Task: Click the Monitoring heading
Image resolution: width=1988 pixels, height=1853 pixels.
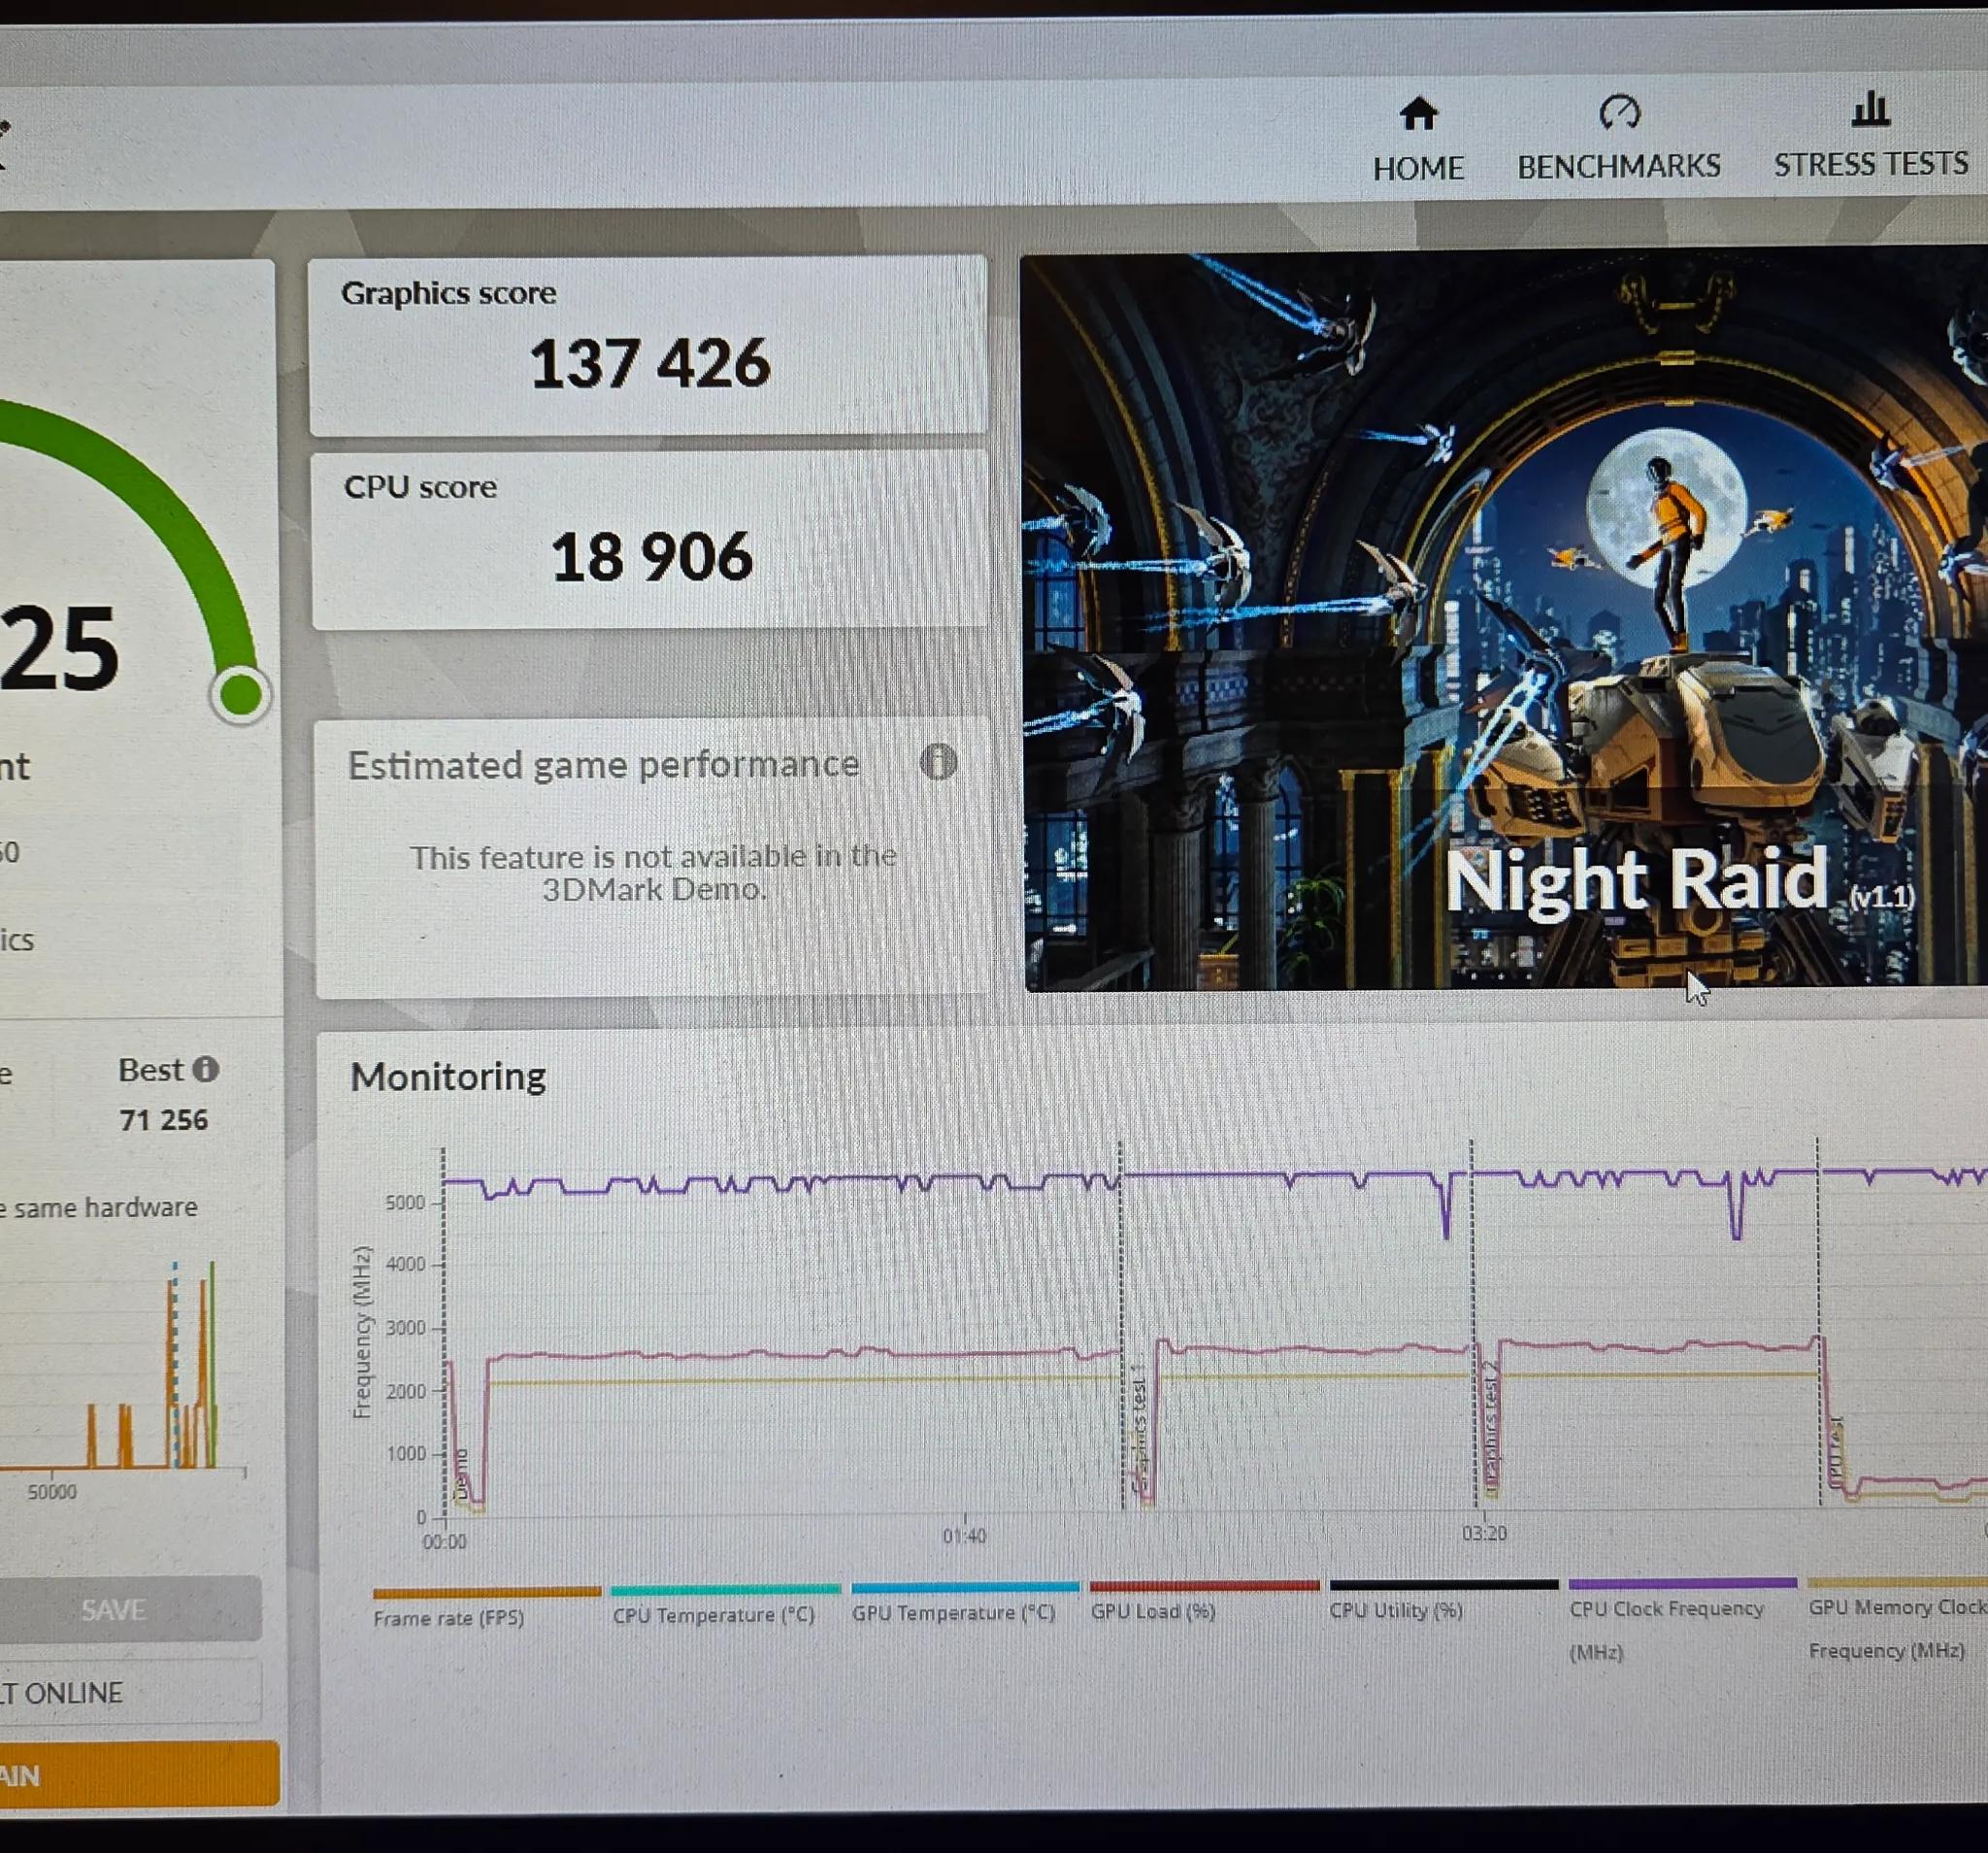Action: pos(448,1076)
